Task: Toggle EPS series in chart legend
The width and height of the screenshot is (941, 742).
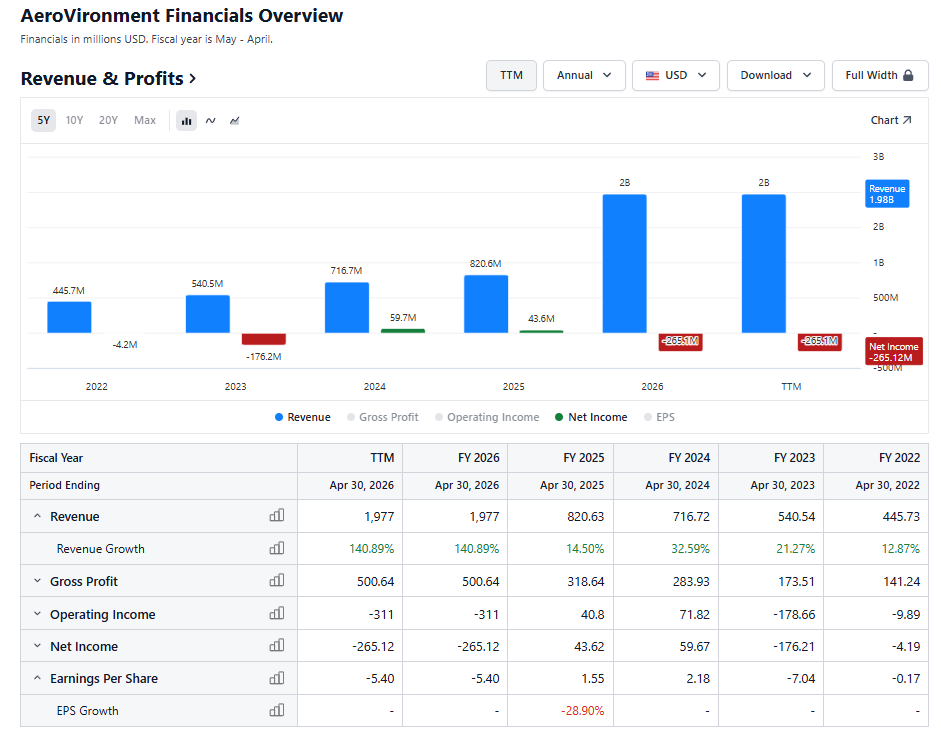Action: coord(659,417)
